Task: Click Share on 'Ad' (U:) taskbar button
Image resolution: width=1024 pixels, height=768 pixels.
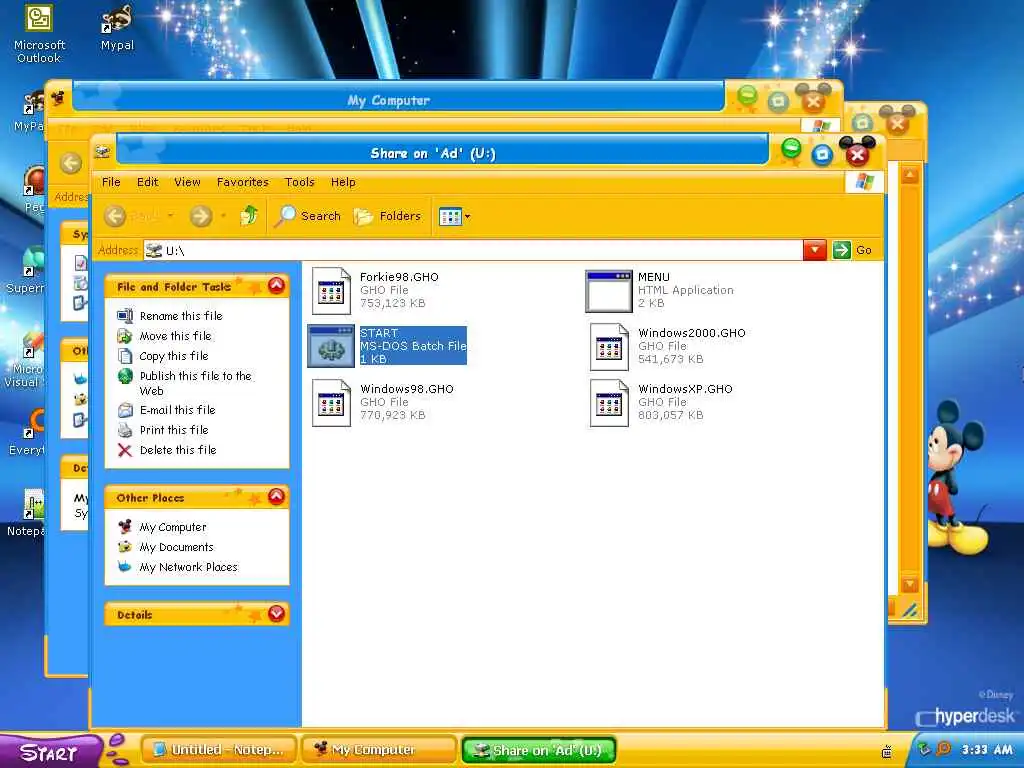Action: pos(539,750)
